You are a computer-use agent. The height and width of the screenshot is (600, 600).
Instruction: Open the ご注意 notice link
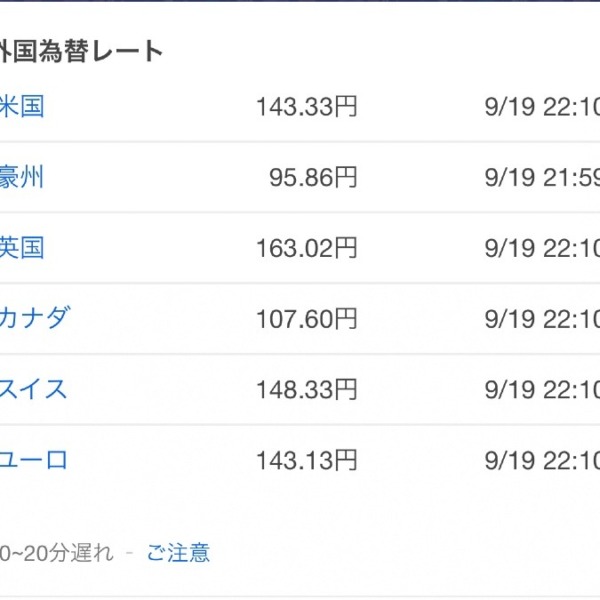[x=179, y=553]
